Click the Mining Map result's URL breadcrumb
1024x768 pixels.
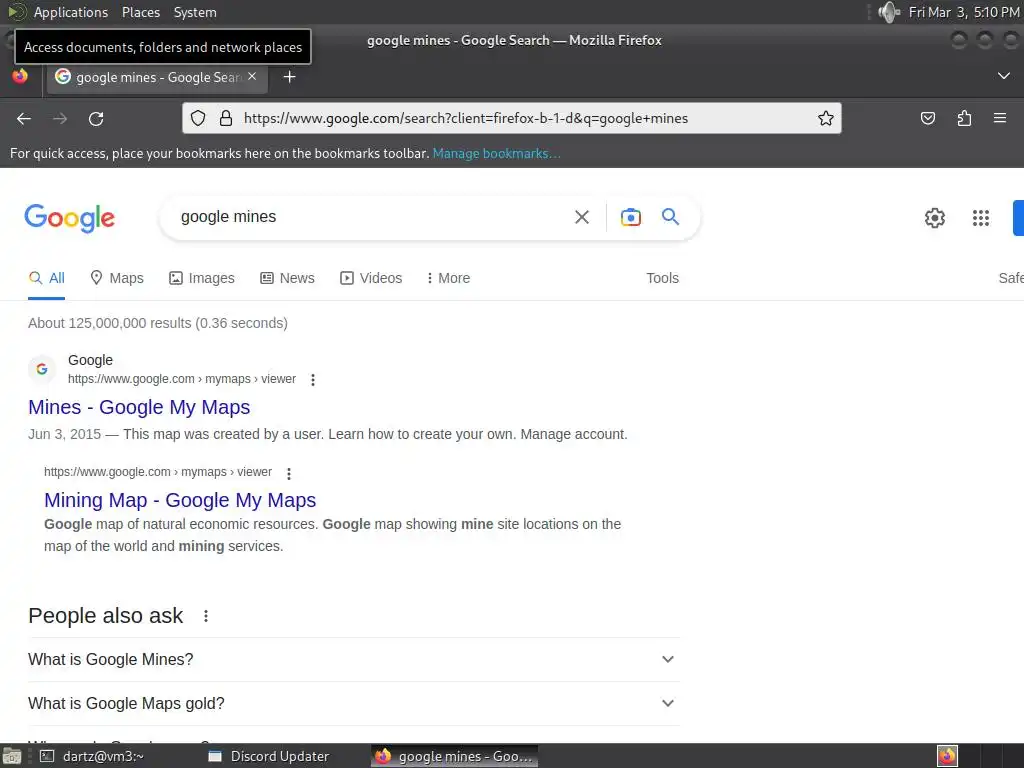[x=158, y=472]
